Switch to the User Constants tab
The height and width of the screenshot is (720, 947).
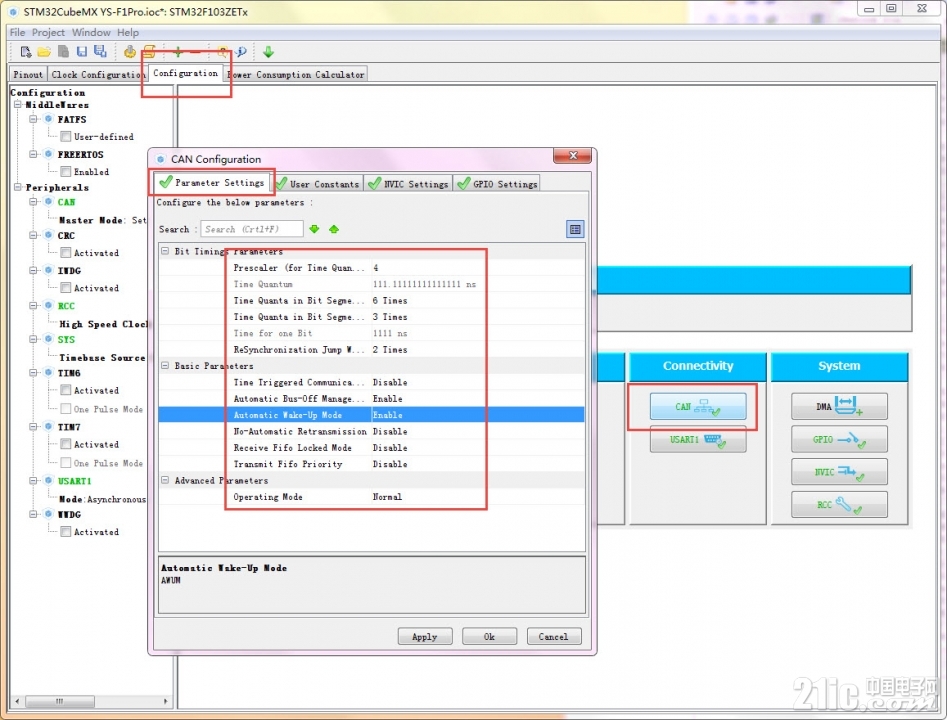pos(318,184)
